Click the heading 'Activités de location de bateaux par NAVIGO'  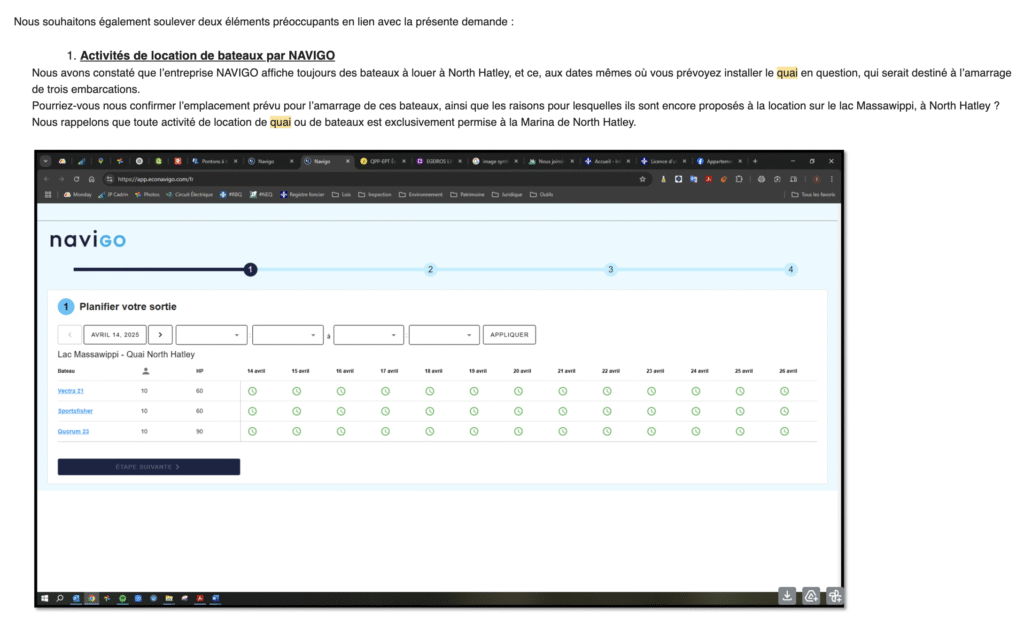[208, 55]
